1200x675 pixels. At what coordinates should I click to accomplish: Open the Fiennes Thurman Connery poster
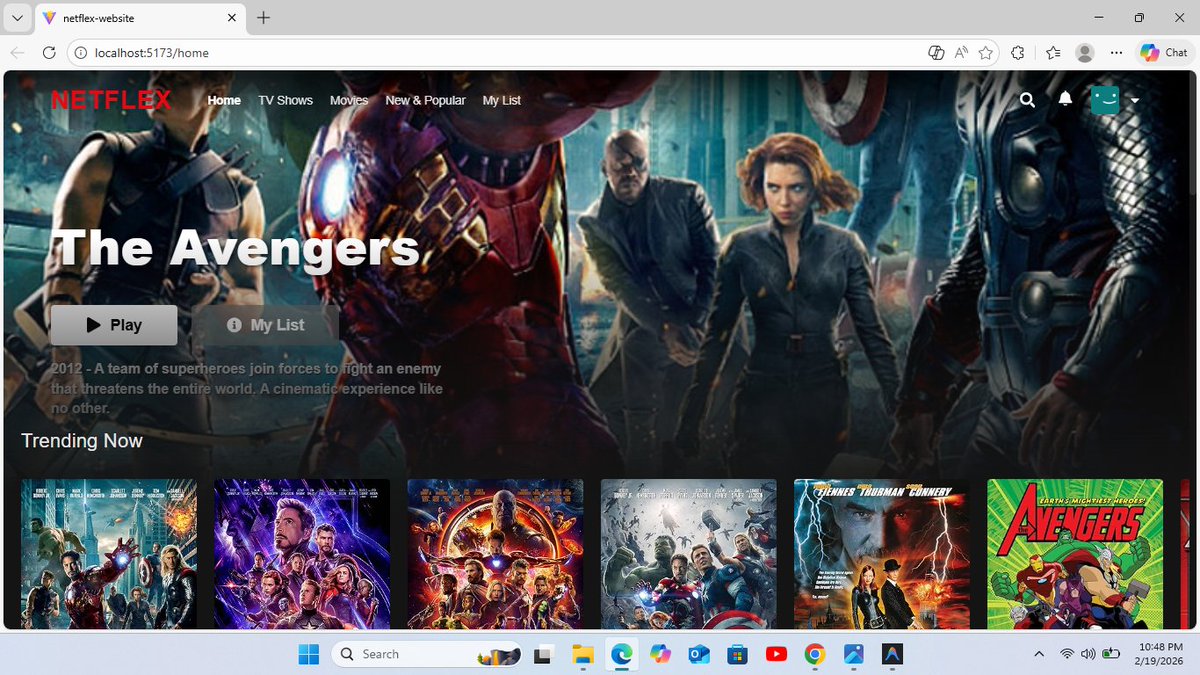[882, 553]
